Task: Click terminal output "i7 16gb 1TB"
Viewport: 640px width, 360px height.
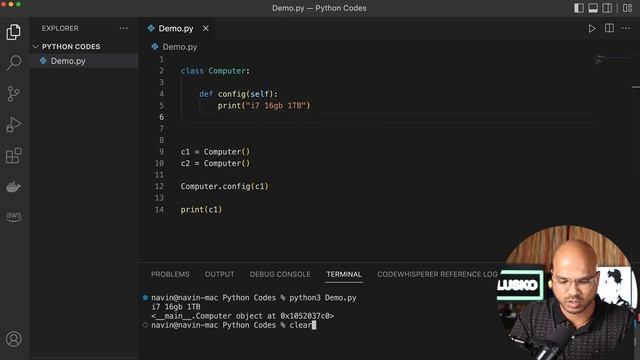Action: coord(176,307)
